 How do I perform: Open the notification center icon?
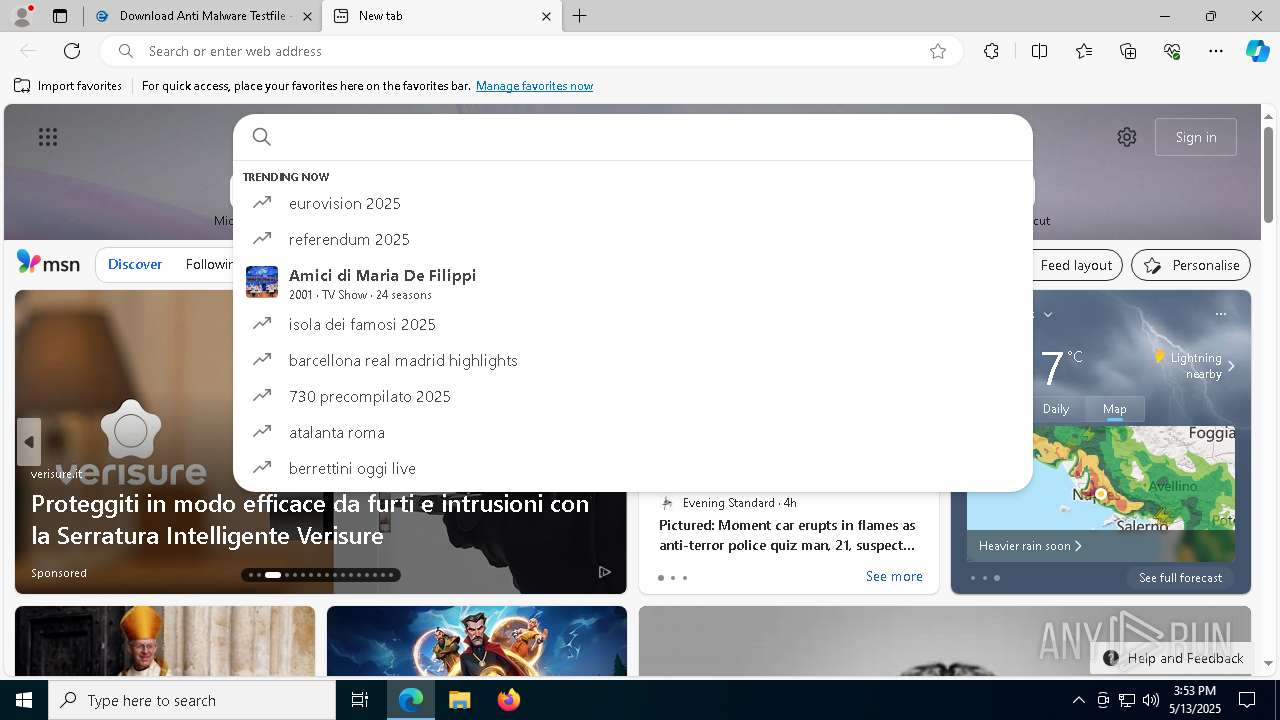pyautogui.click(x=1247, y=700)
